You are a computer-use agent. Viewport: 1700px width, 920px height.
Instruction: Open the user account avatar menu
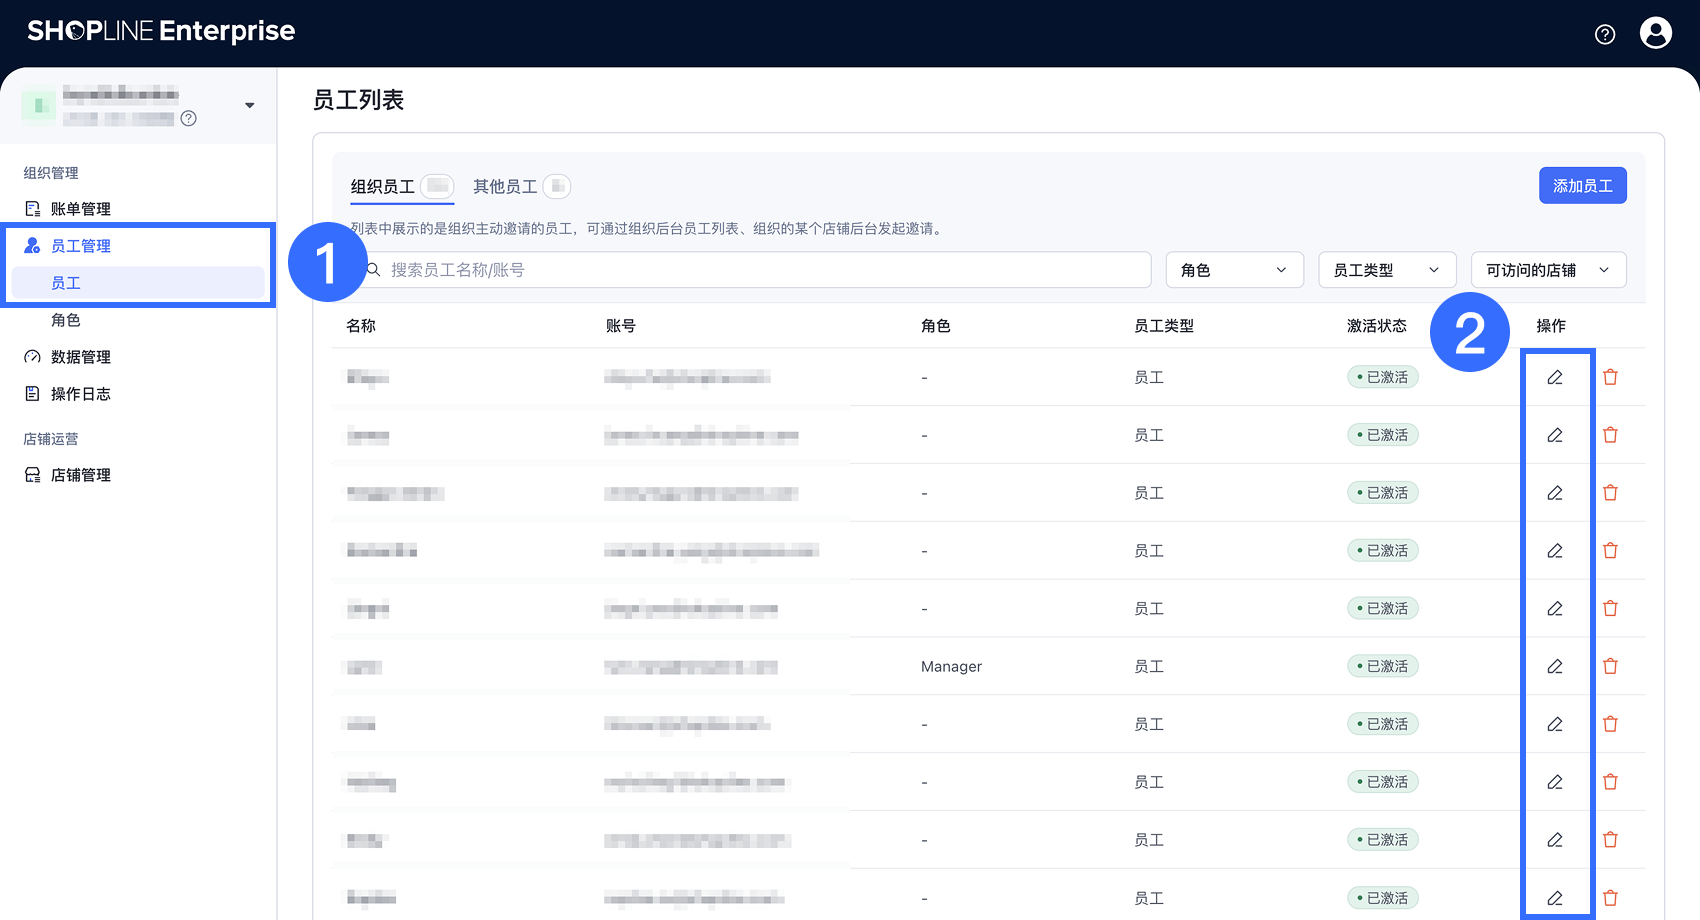click(x=1655, y=33)
